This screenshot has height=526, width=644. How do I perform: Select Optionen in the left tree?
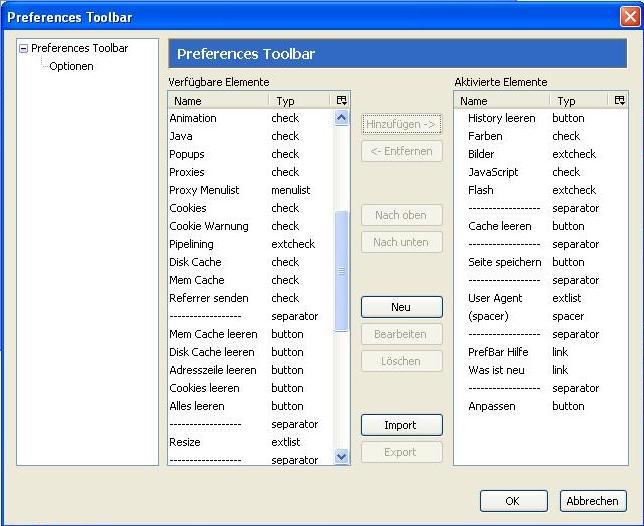71,66
